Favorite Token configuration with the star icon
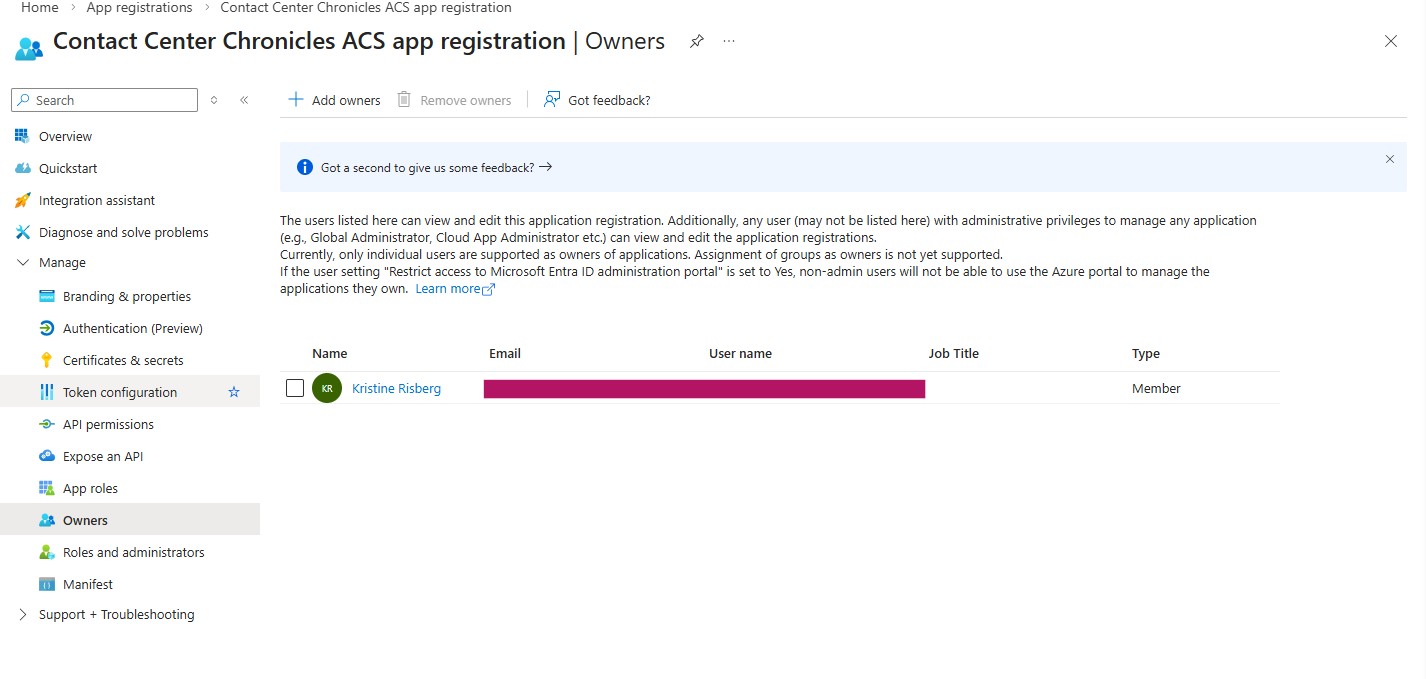Viewport: 1426px width, 679px height. tap(234, 392)
